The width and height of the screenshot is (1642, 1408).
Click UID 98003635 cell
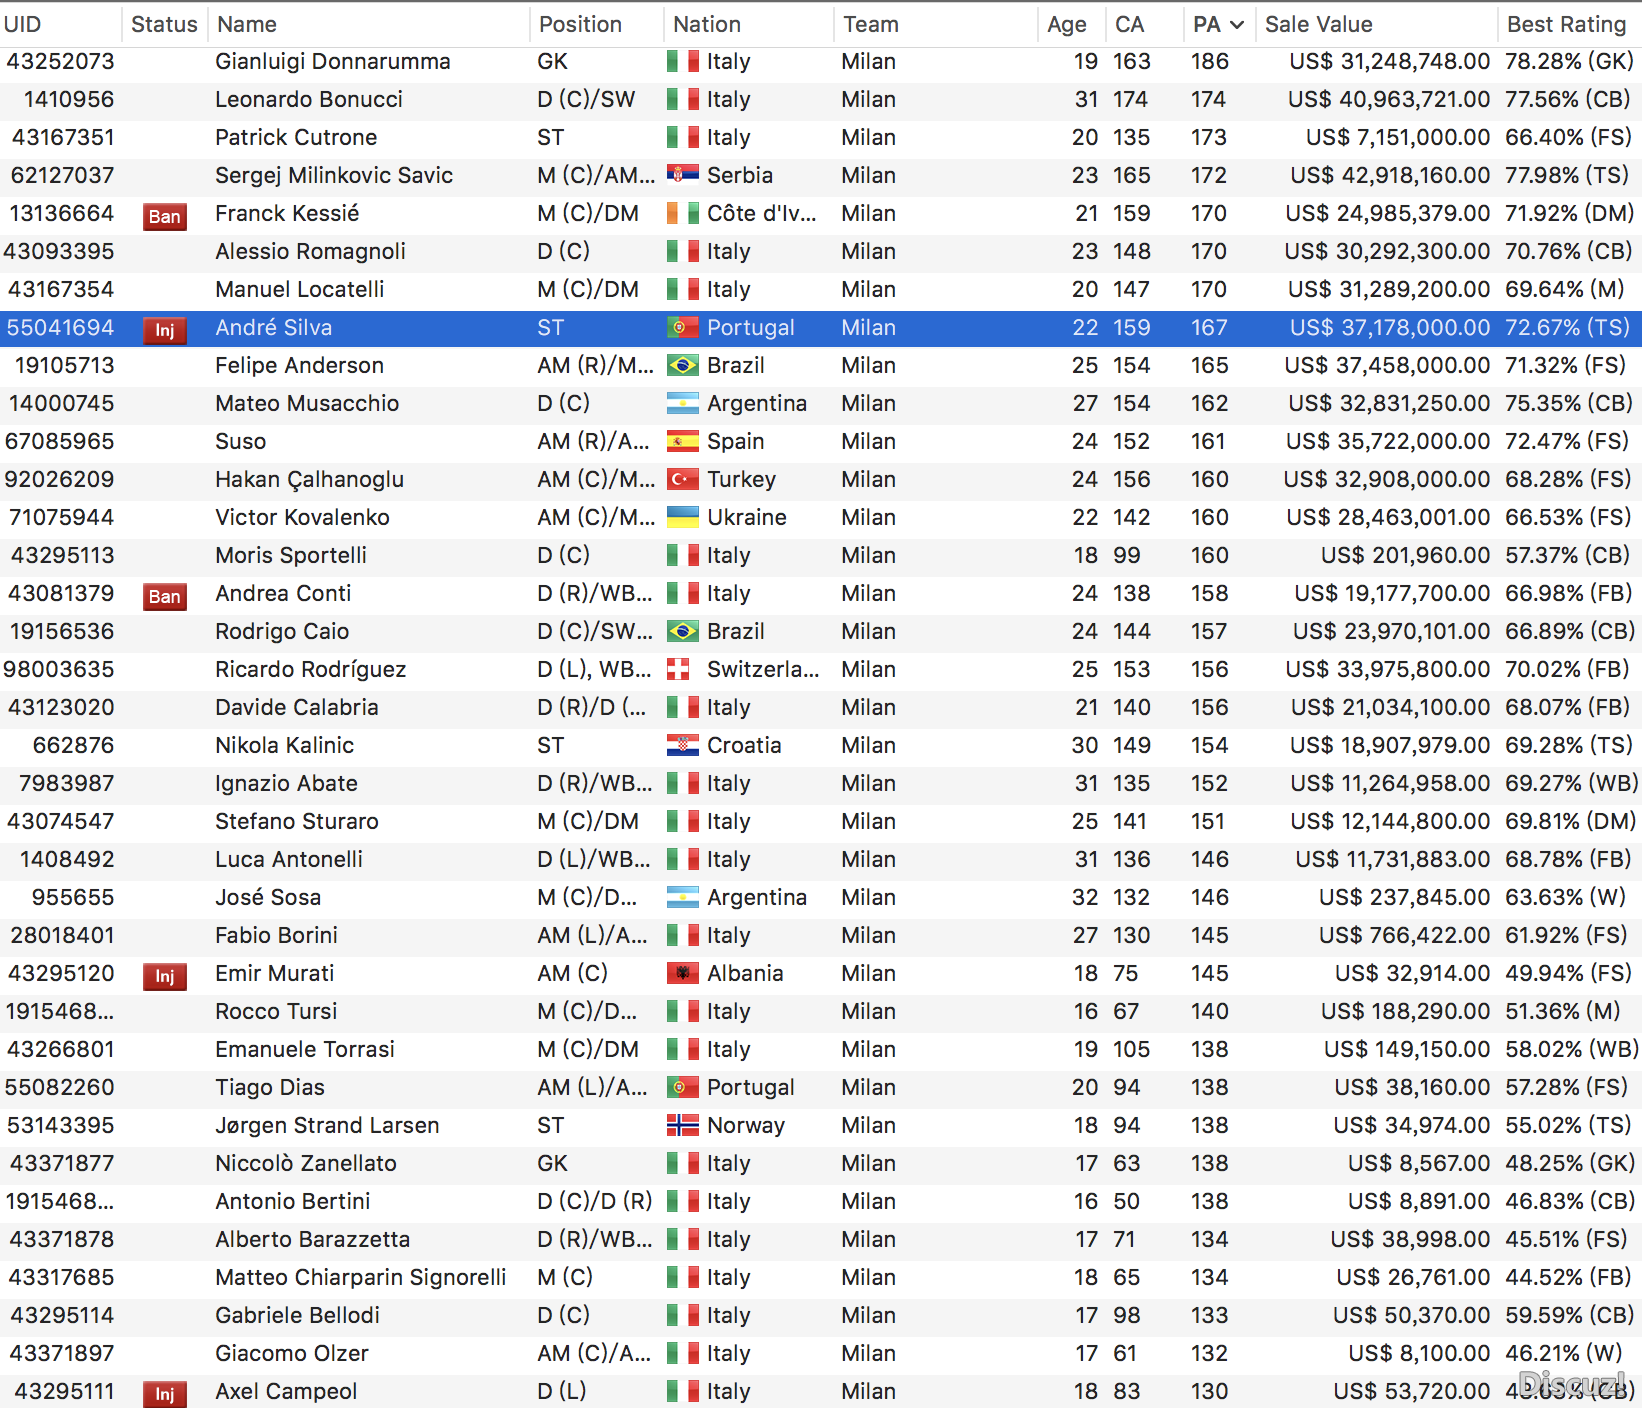(x=59, y=669)
